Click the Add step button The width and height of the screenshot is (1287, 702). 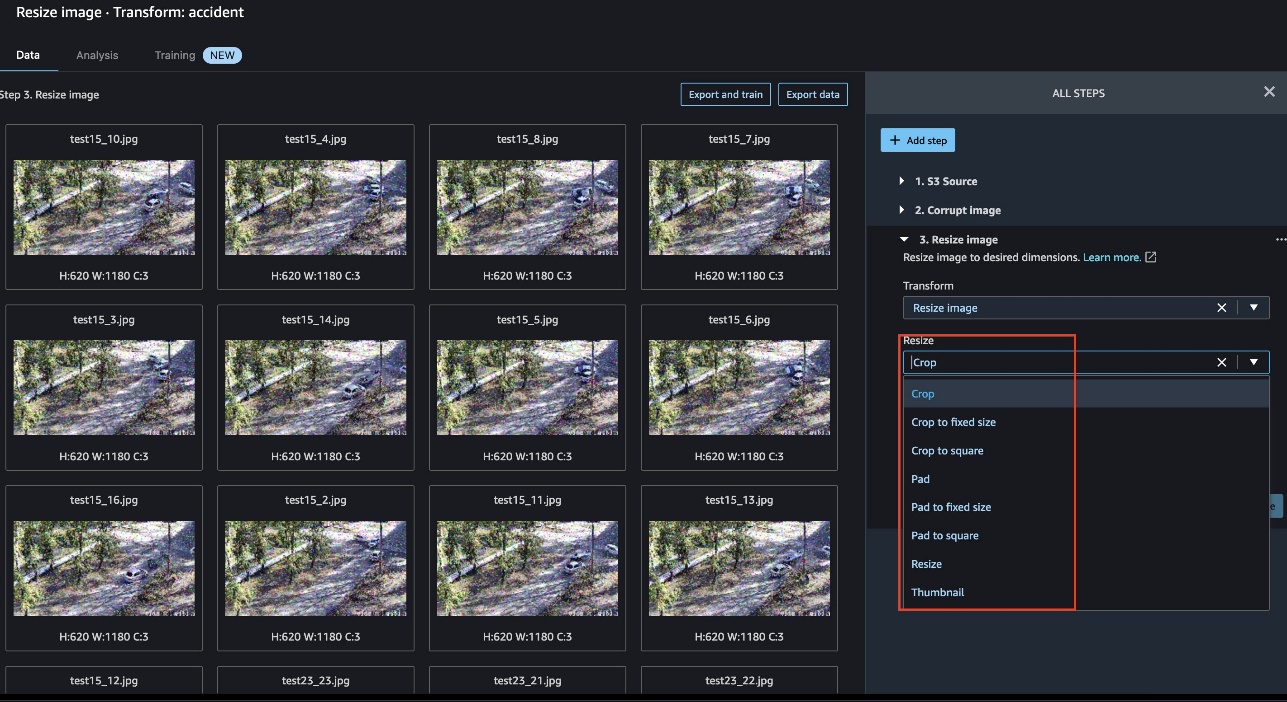click(x=918, y=140)
